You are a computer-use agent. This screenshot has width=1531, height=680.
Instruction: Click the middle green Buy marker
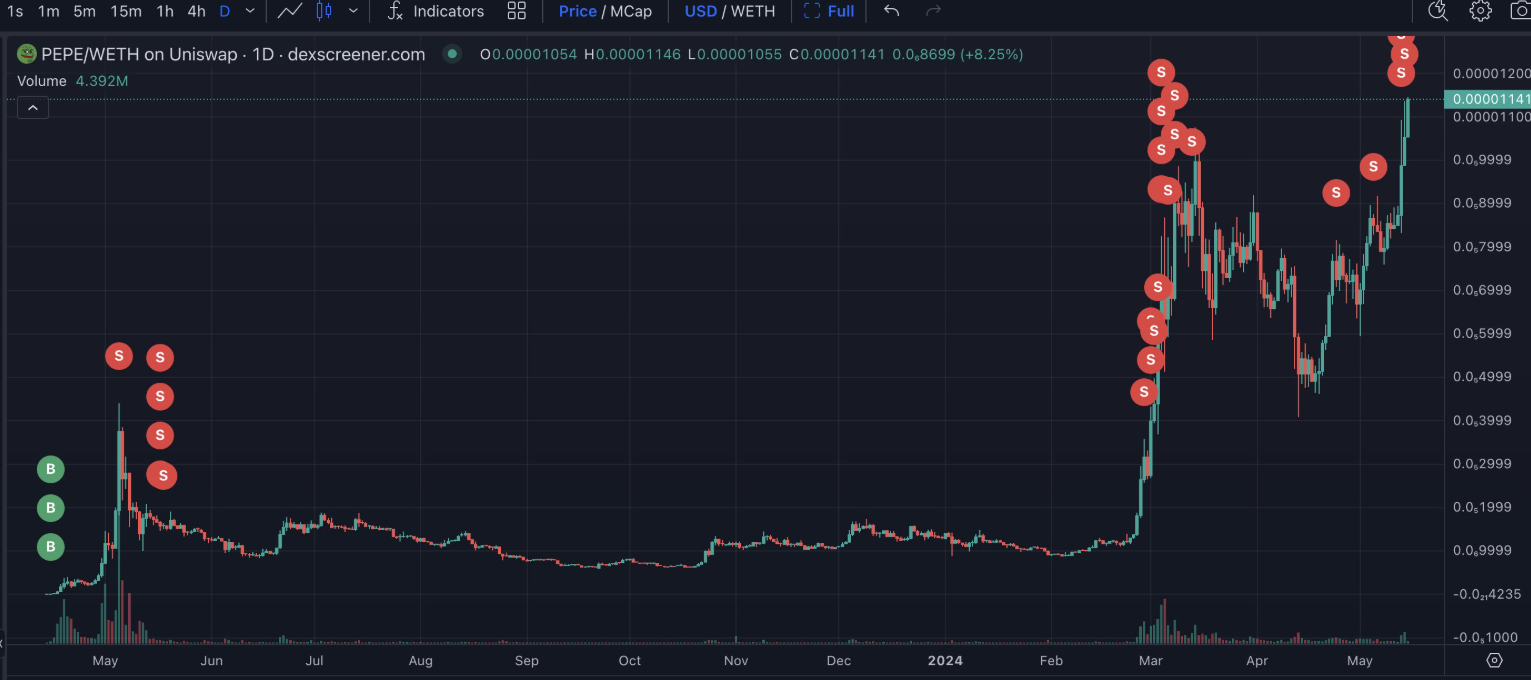51,508
